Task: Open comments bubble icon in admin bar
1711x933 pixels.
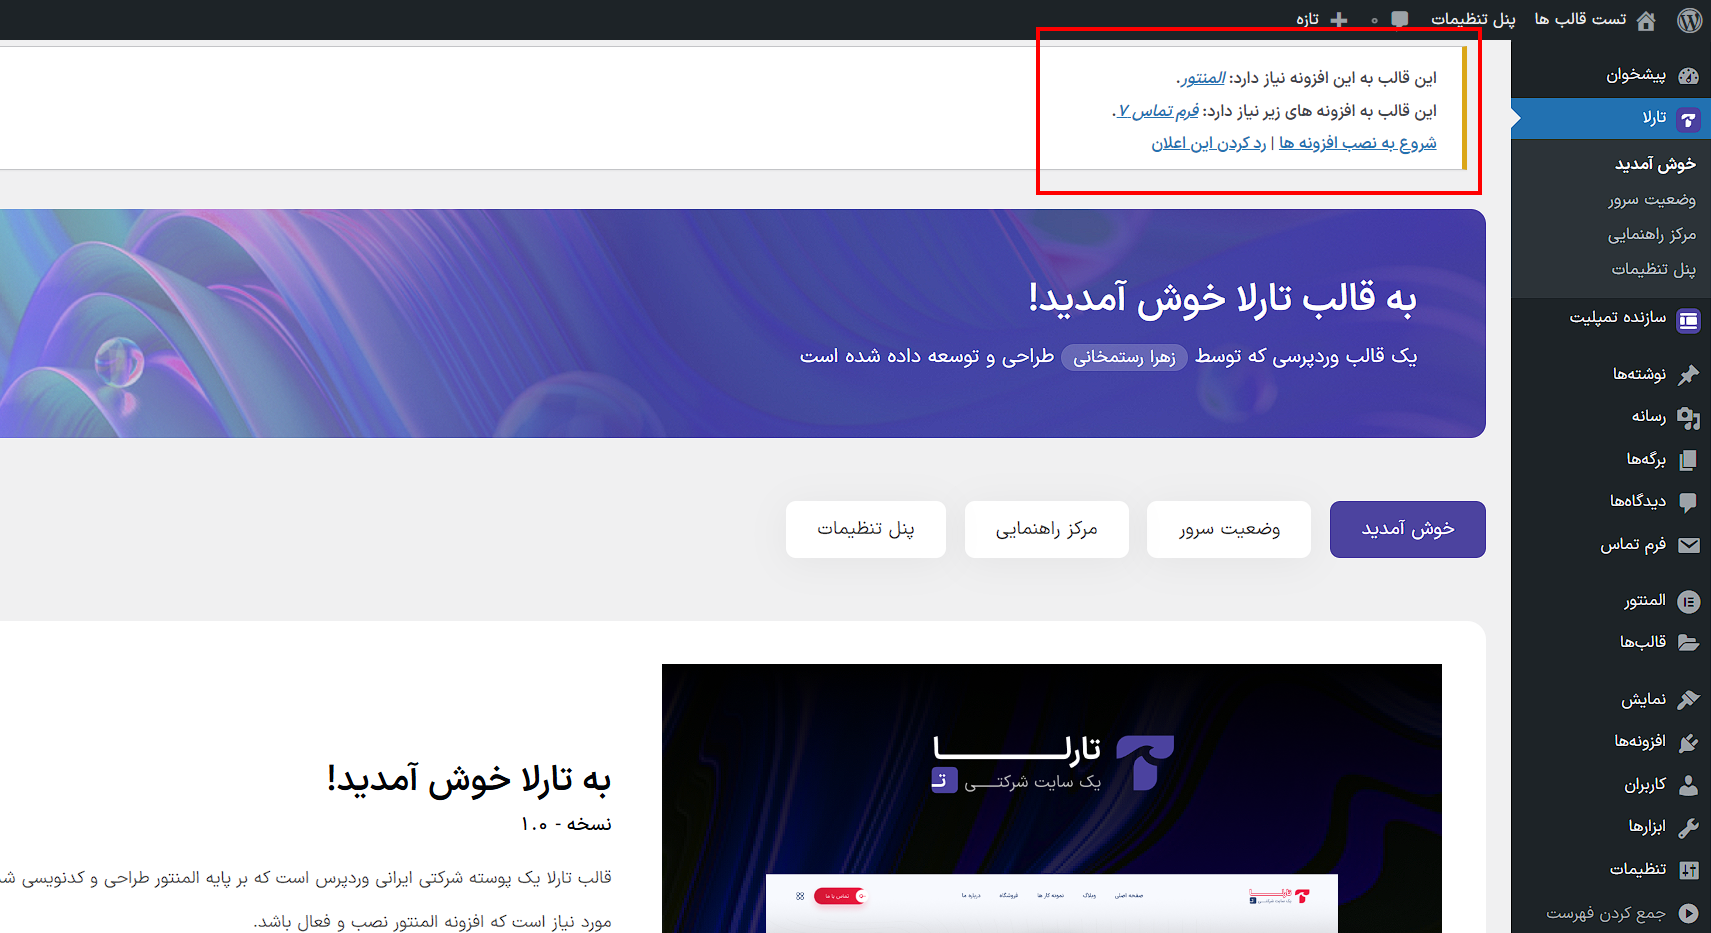Action: tap(1400, 20)
